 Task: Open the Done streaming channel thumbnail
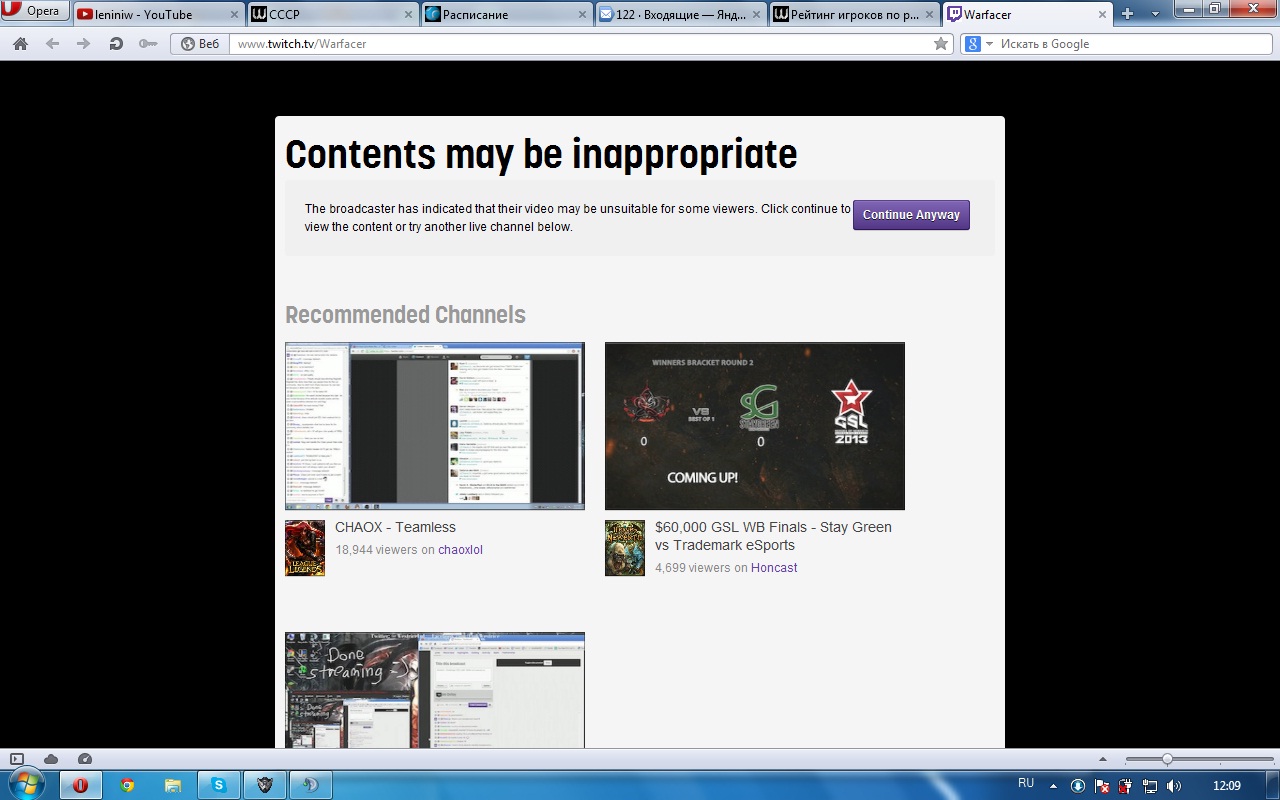[435, 690]
